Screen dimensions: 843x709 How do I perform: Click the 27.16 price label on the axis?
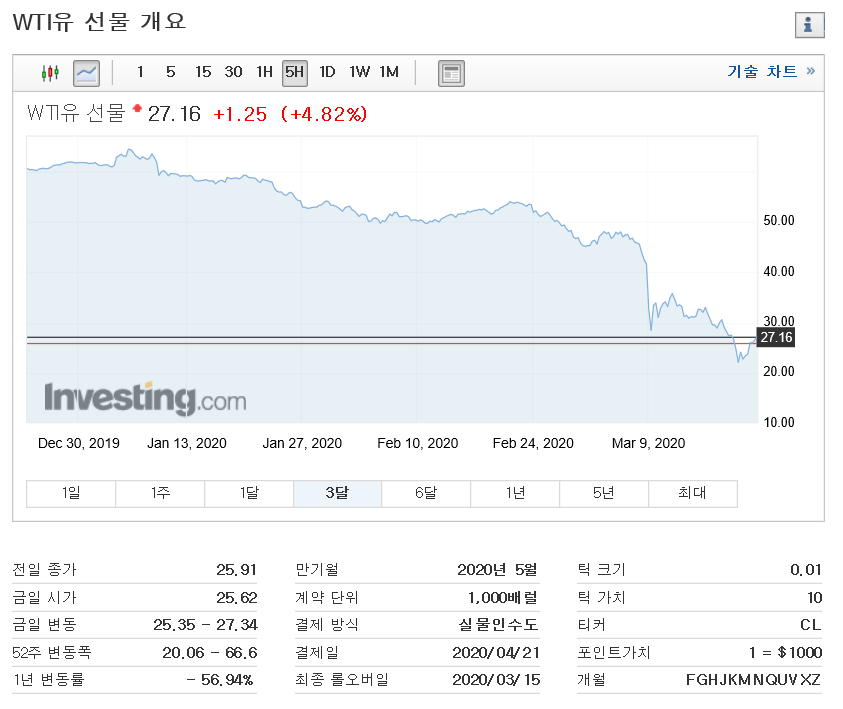pyautogui.click(x=778, y=337)
